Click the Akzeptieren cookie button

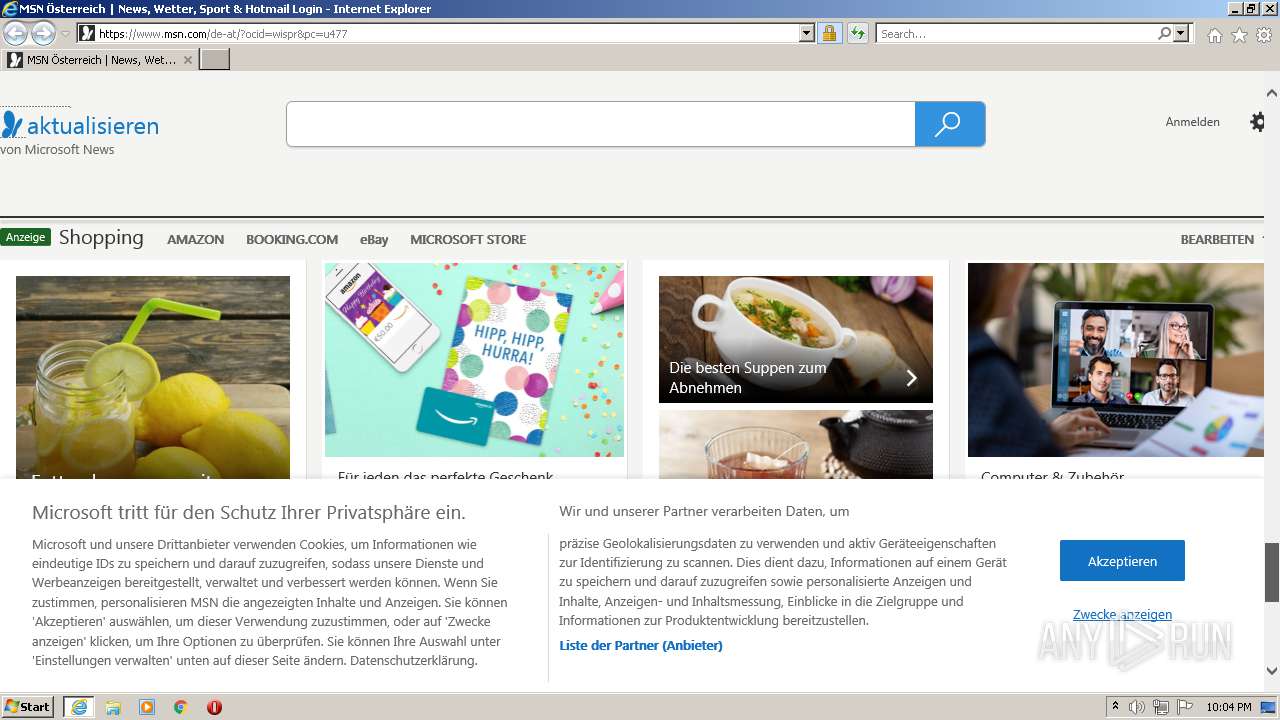pos(1122,561)
